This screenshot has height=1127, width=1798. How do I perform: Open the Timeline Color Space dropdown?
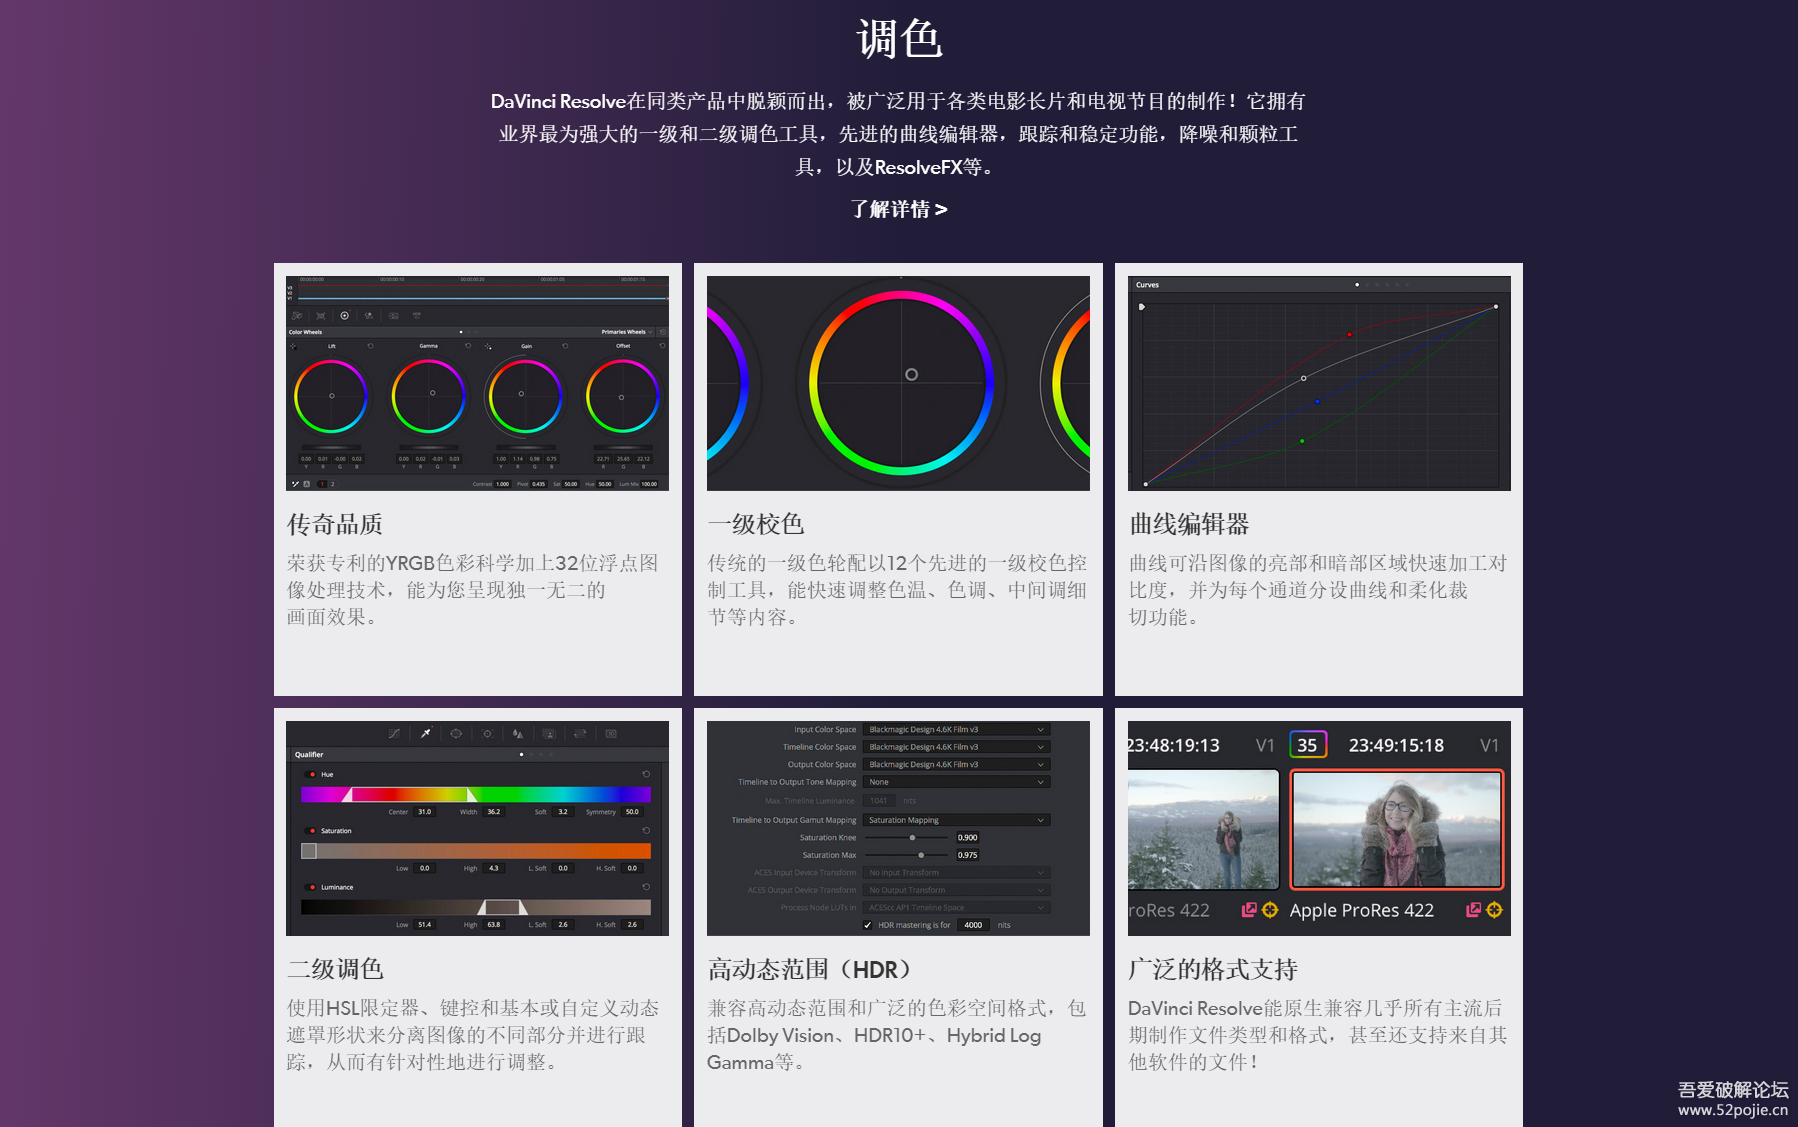(957, 747)
